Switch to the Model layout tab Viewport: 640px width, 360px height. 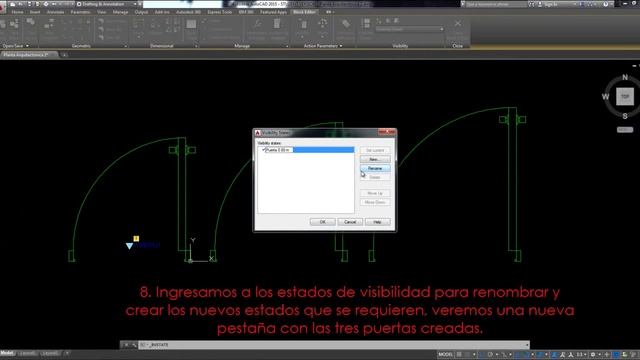7,353
